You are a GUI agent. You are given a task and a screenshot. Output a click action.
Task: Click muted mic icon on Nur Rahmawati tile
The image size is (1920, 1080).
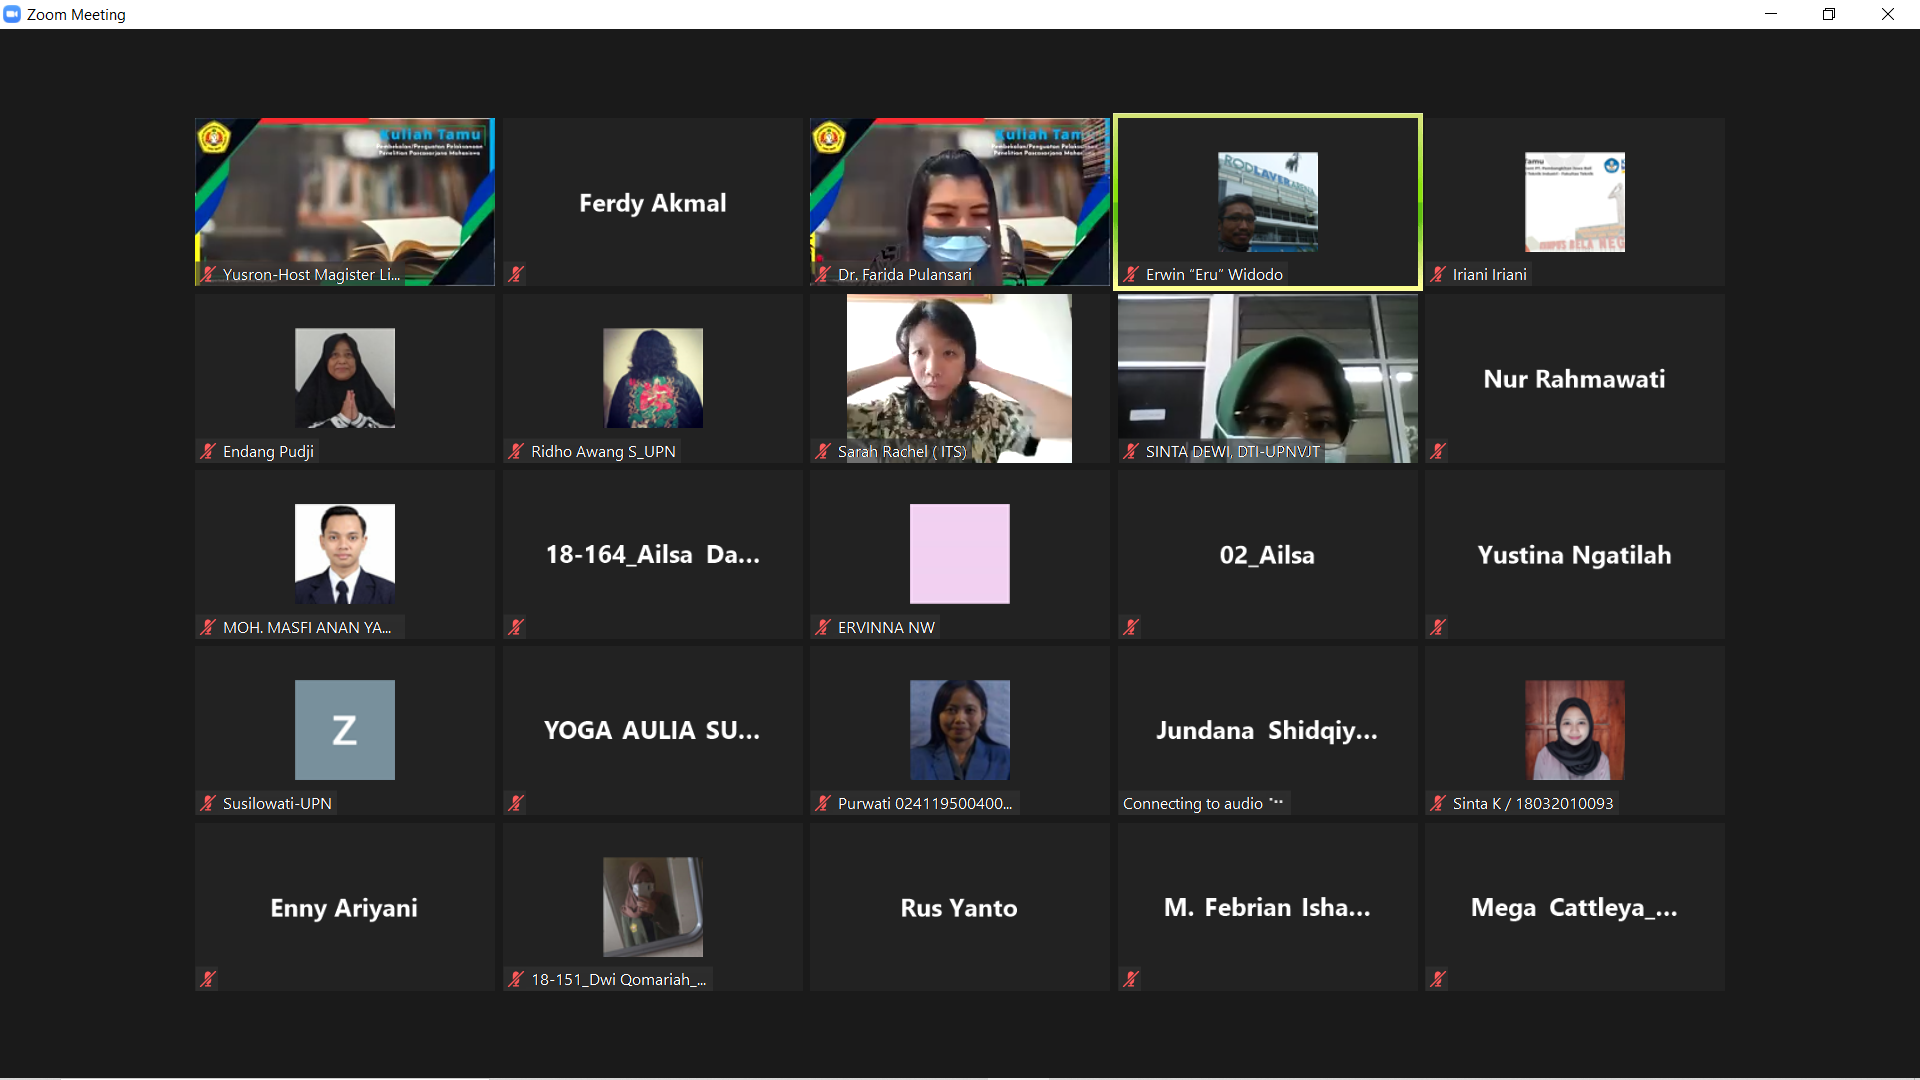[1438, 451]
